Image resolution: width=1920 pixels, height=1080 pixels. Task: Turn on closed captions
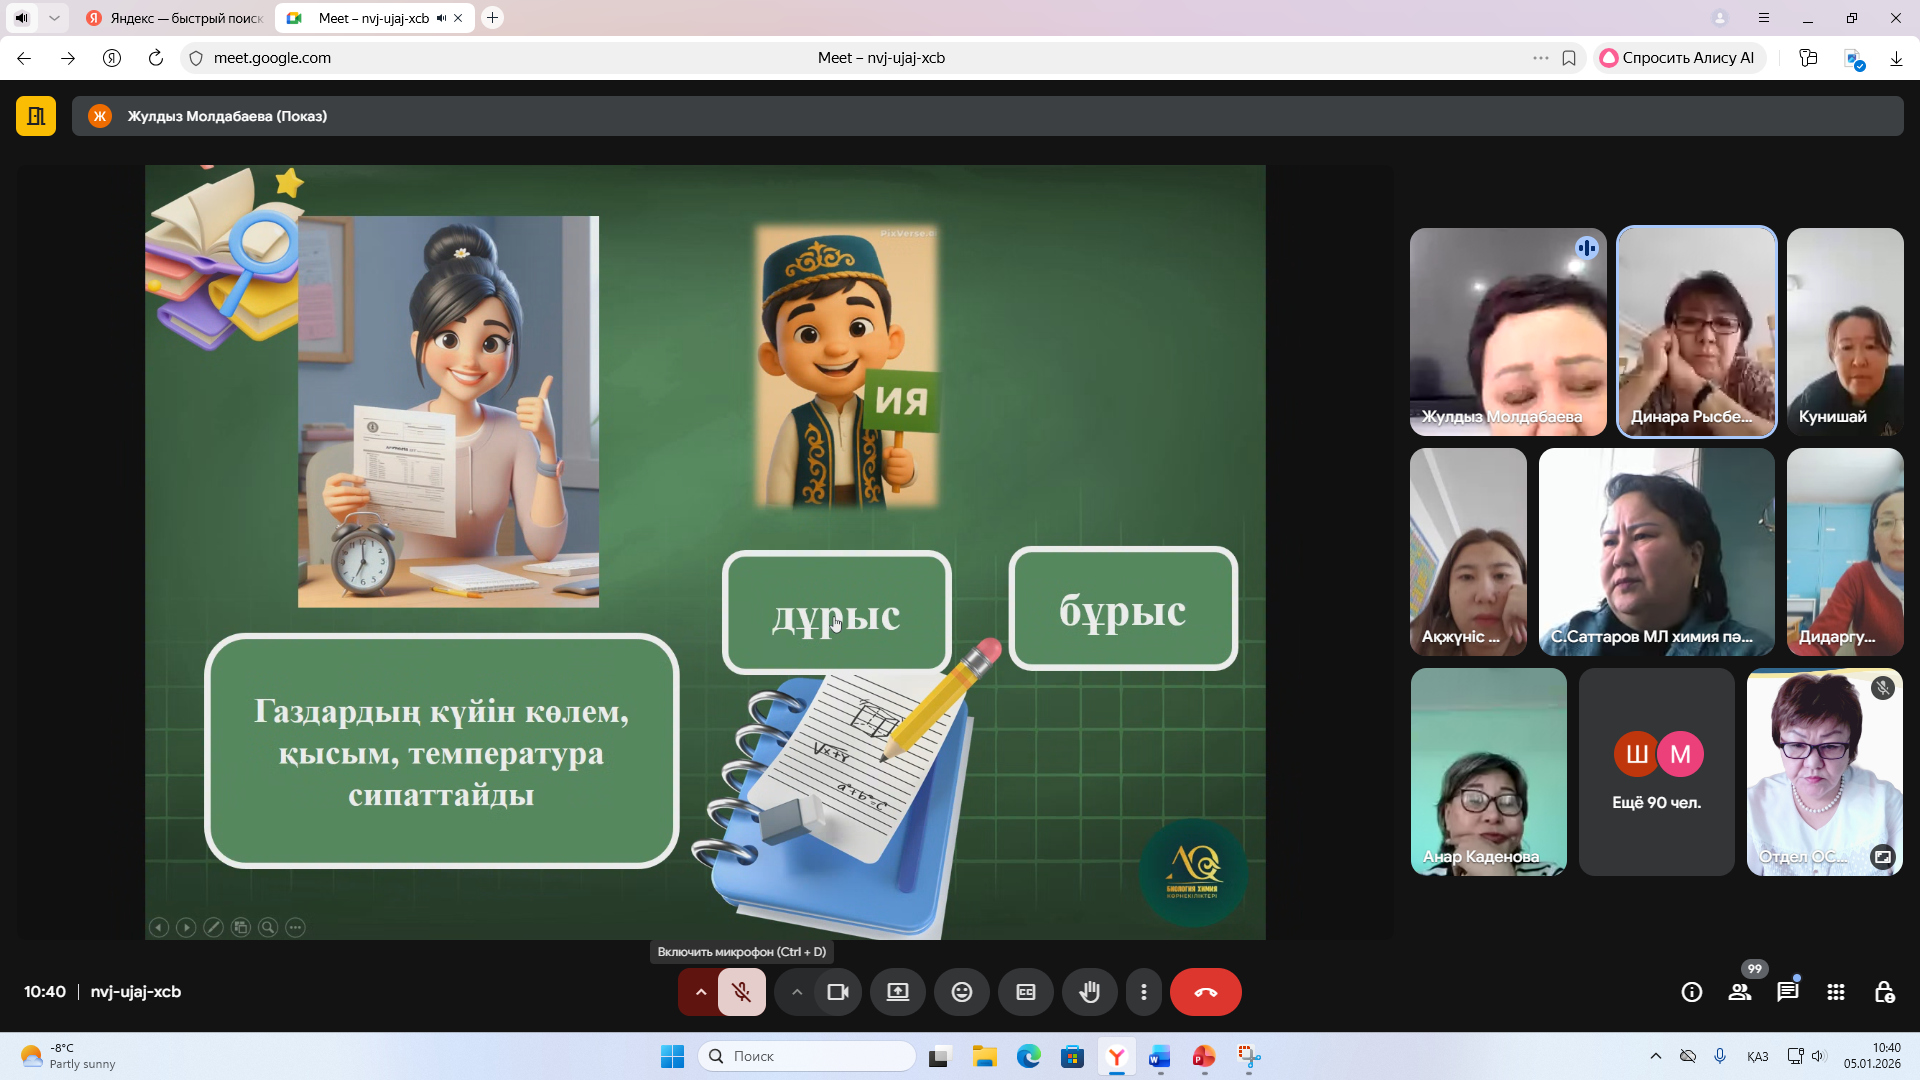(1025, 992)
